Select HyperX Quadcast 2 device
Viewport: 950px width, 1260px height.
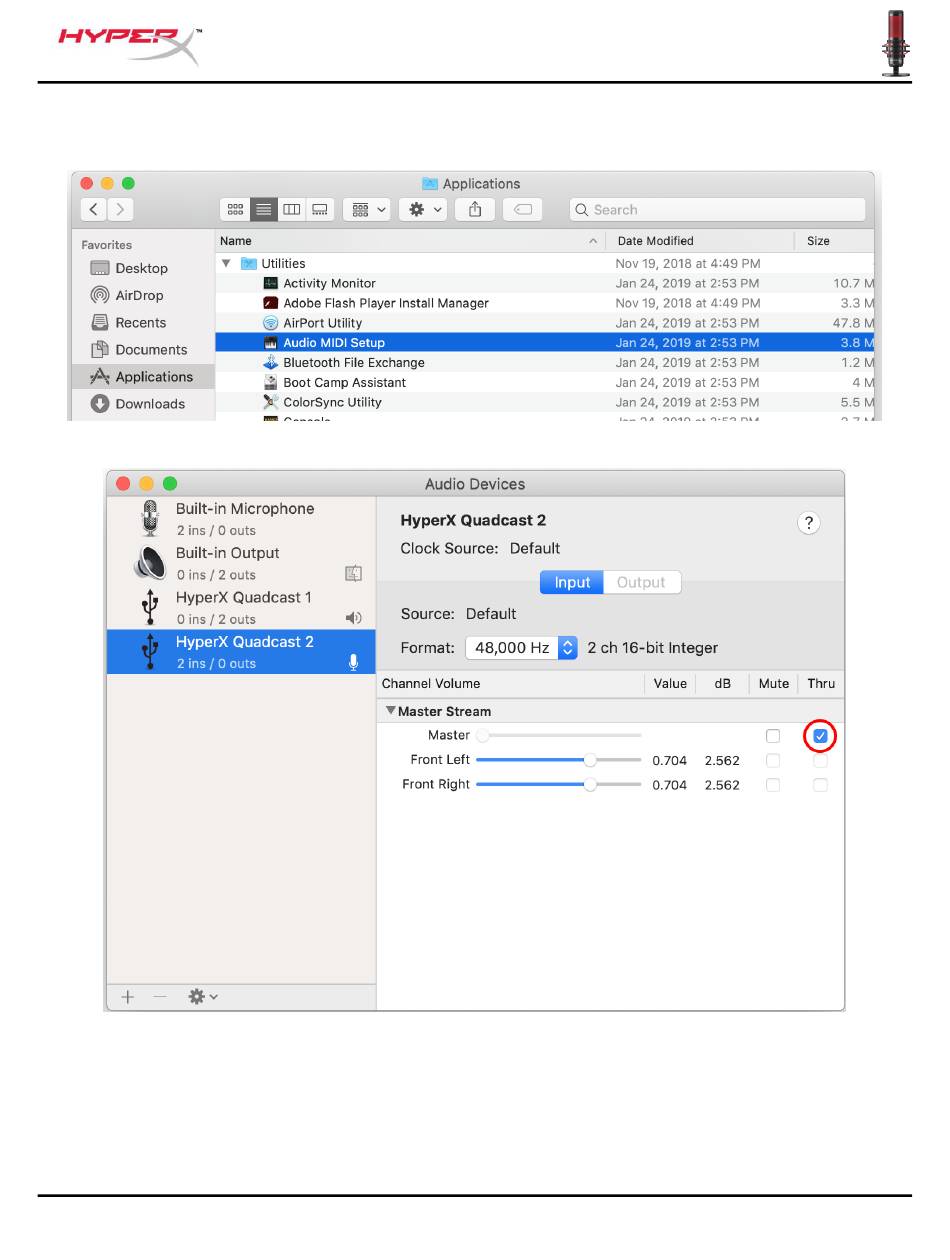241,652
